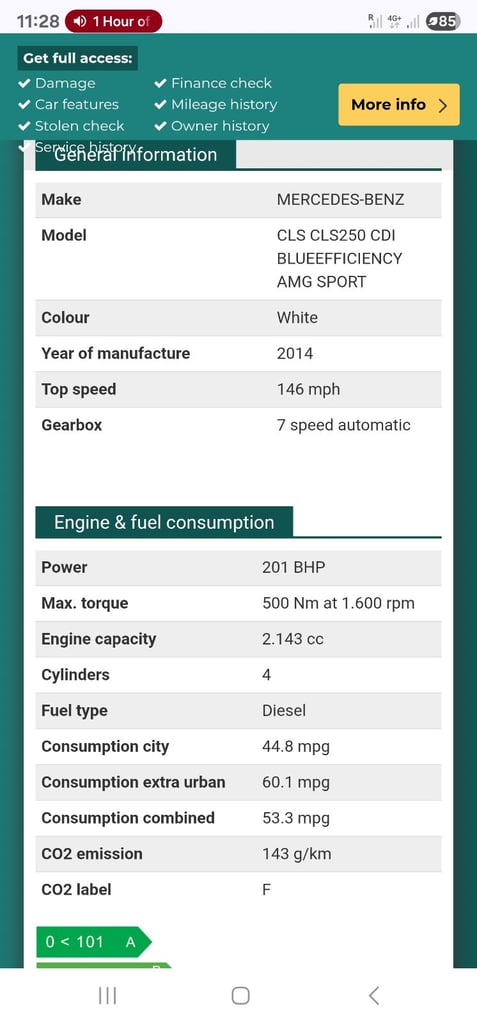
Task: Select the General Information section header
Action: click(x=135, y=155)
